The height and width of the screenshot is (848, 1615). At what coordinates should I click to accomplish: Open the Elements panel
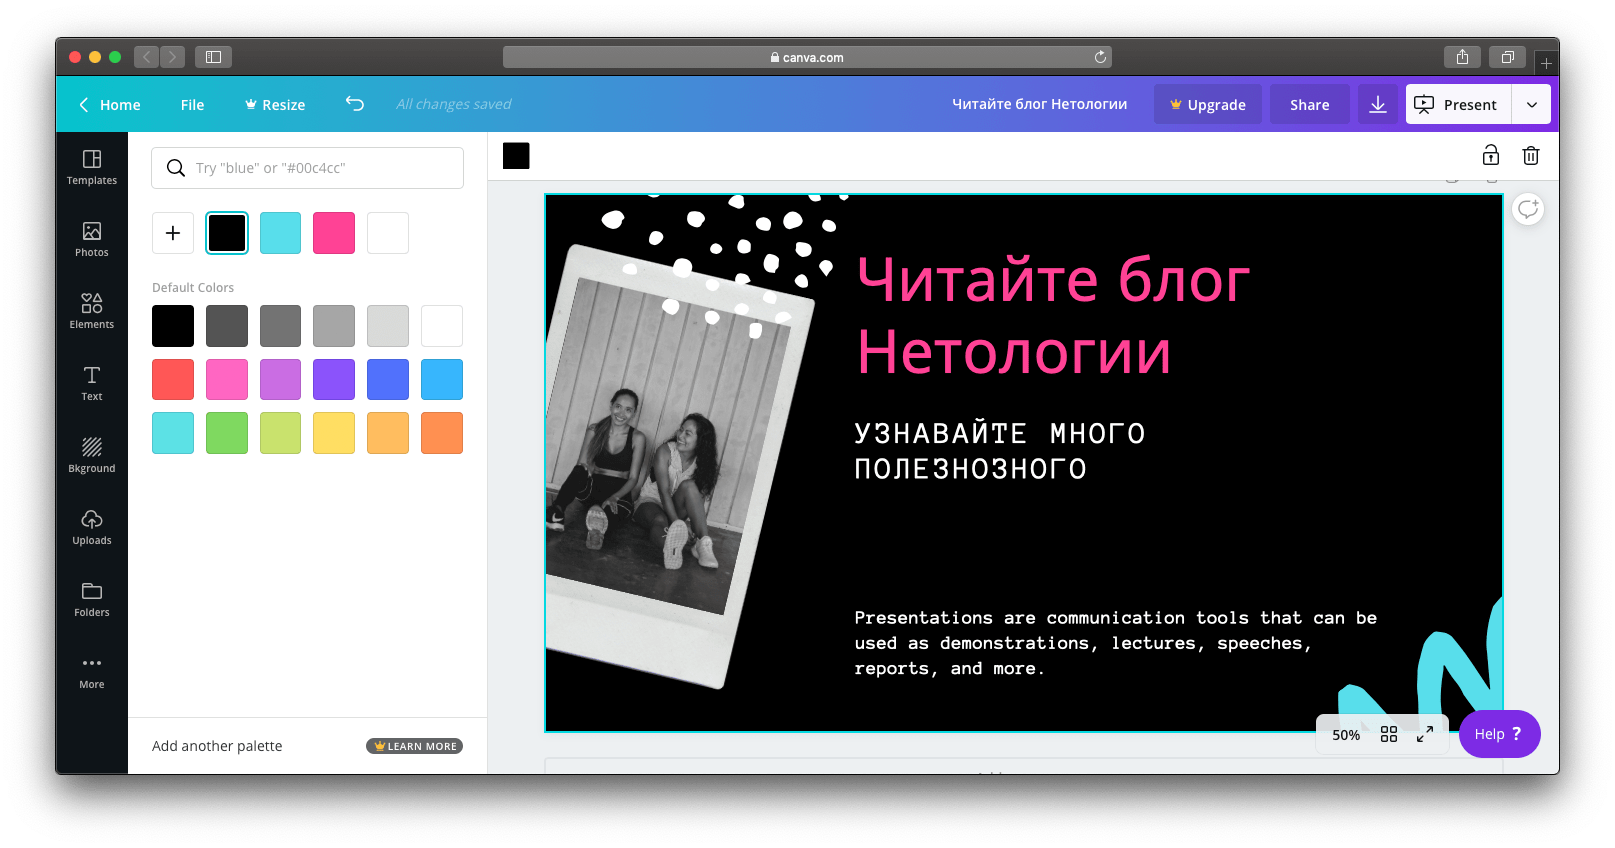[92, 311]
